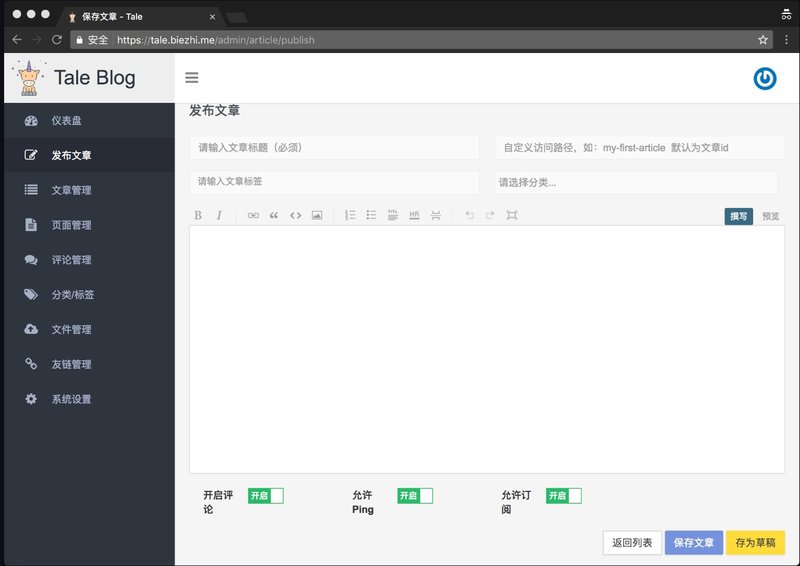The height and width of the screenshot is (566, 800).
Task: Disable the 允许 Ping switch
Action: pyautogui.click(x=415, y=495)
